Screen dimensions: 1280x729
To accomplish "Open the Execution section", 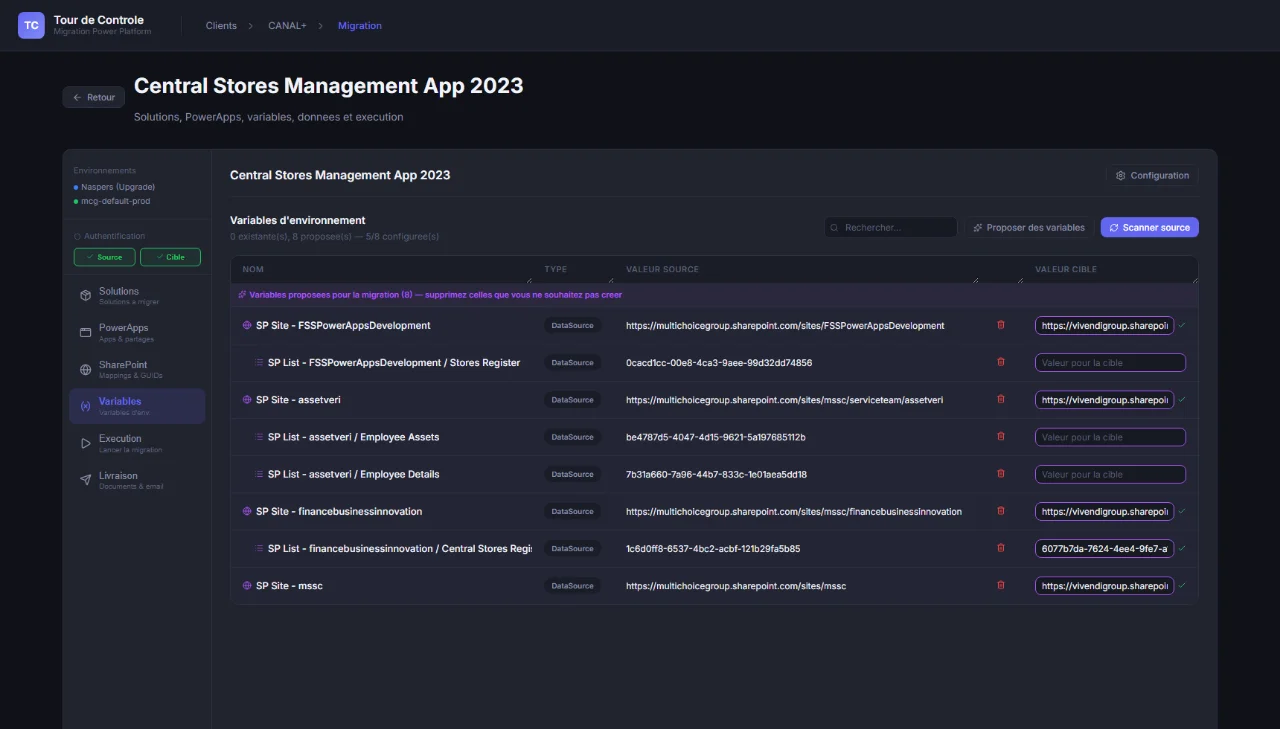I will tap(137, 443).
